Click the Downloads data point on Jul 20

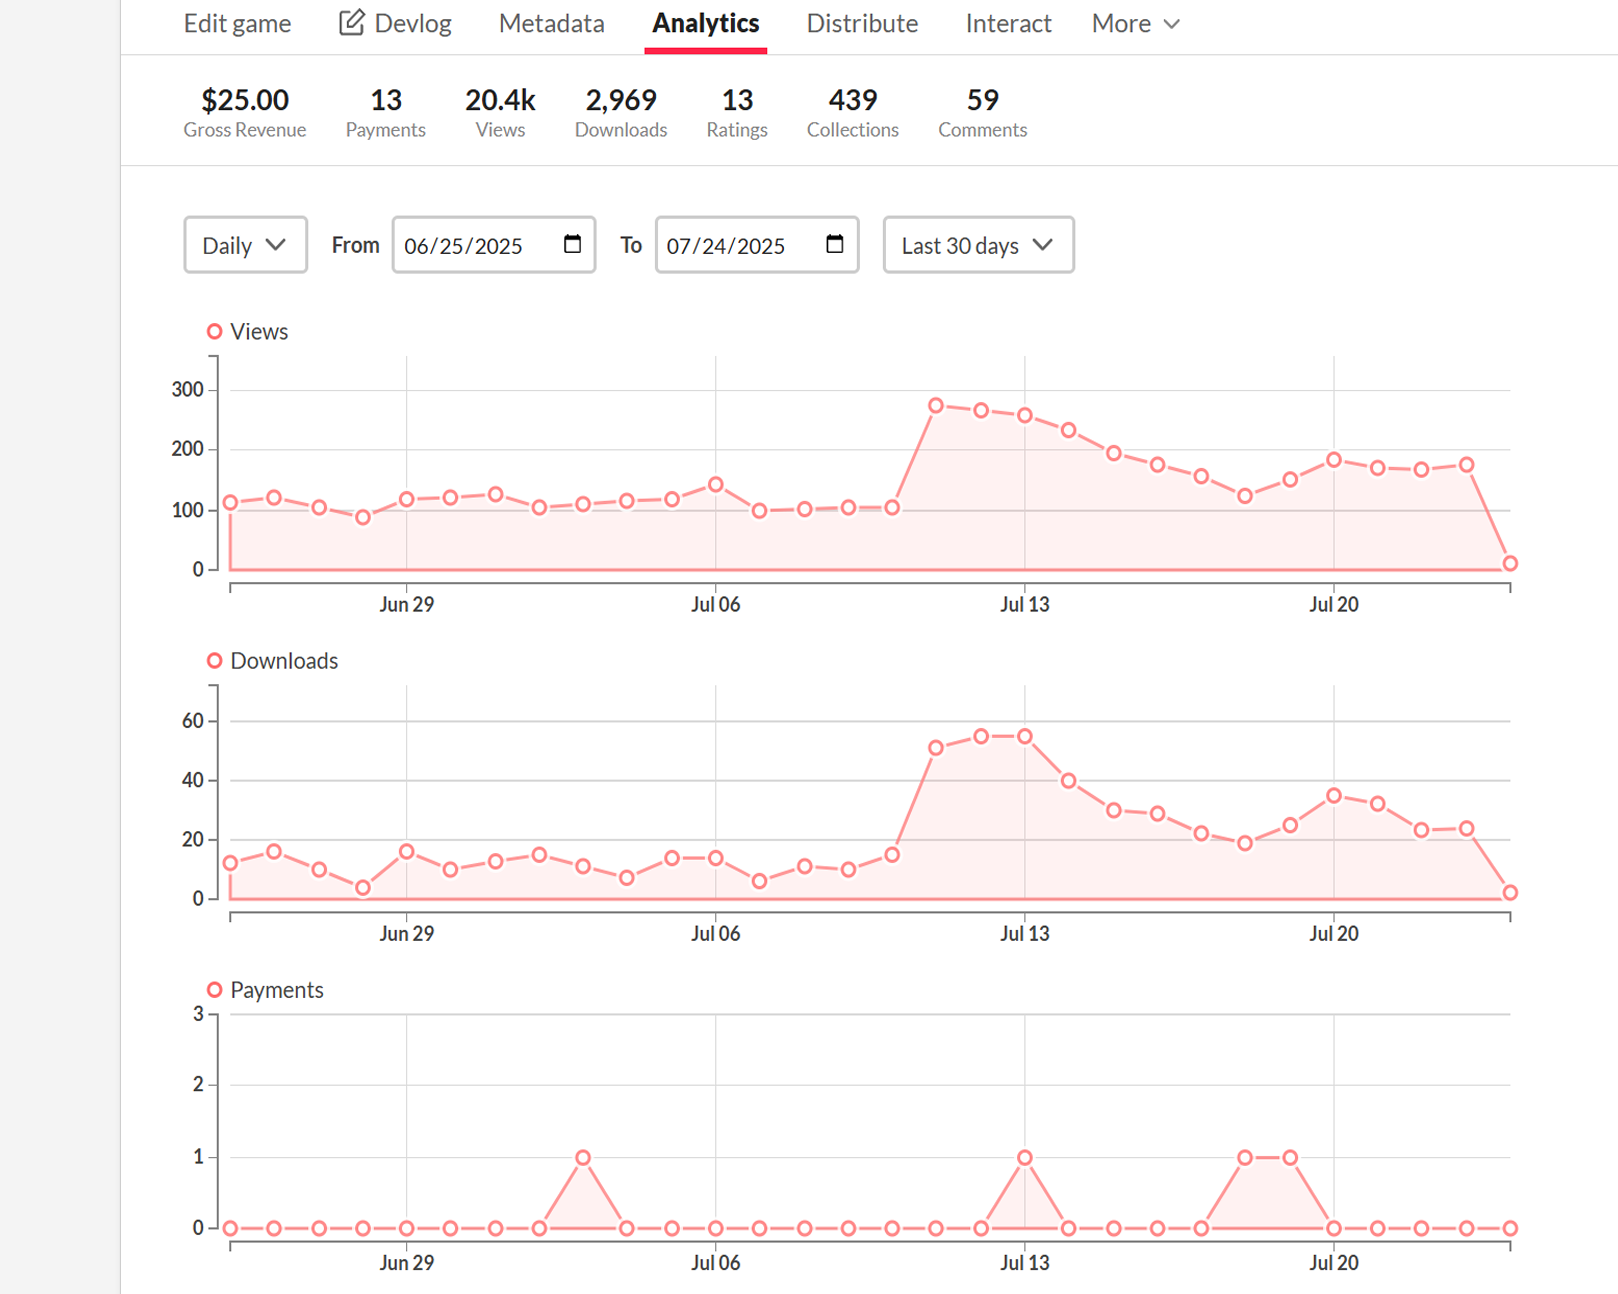(x=1334, y=796)
